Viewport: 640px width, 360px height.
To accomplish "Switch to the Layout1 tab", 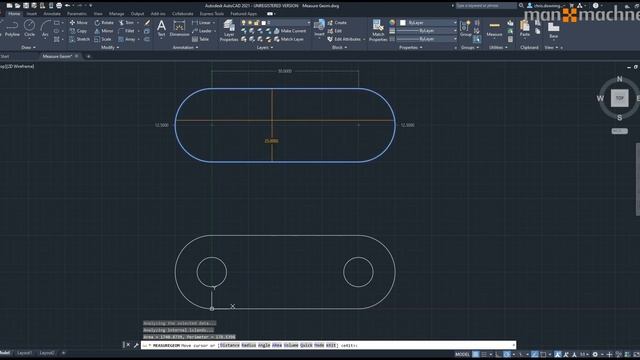I will (x=24, y=353).
